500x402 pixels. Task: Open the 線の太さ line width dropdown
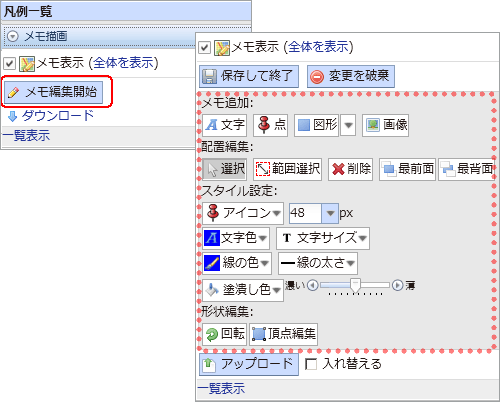coord(318,263)
